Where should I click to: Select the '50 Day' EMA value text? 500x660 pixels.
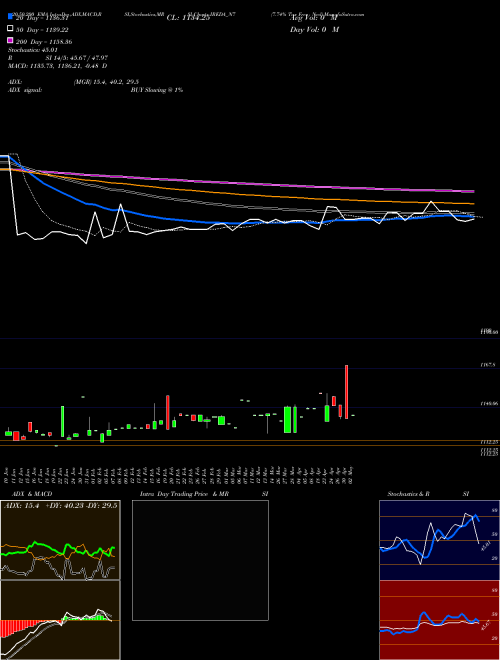tap(42, 30)
